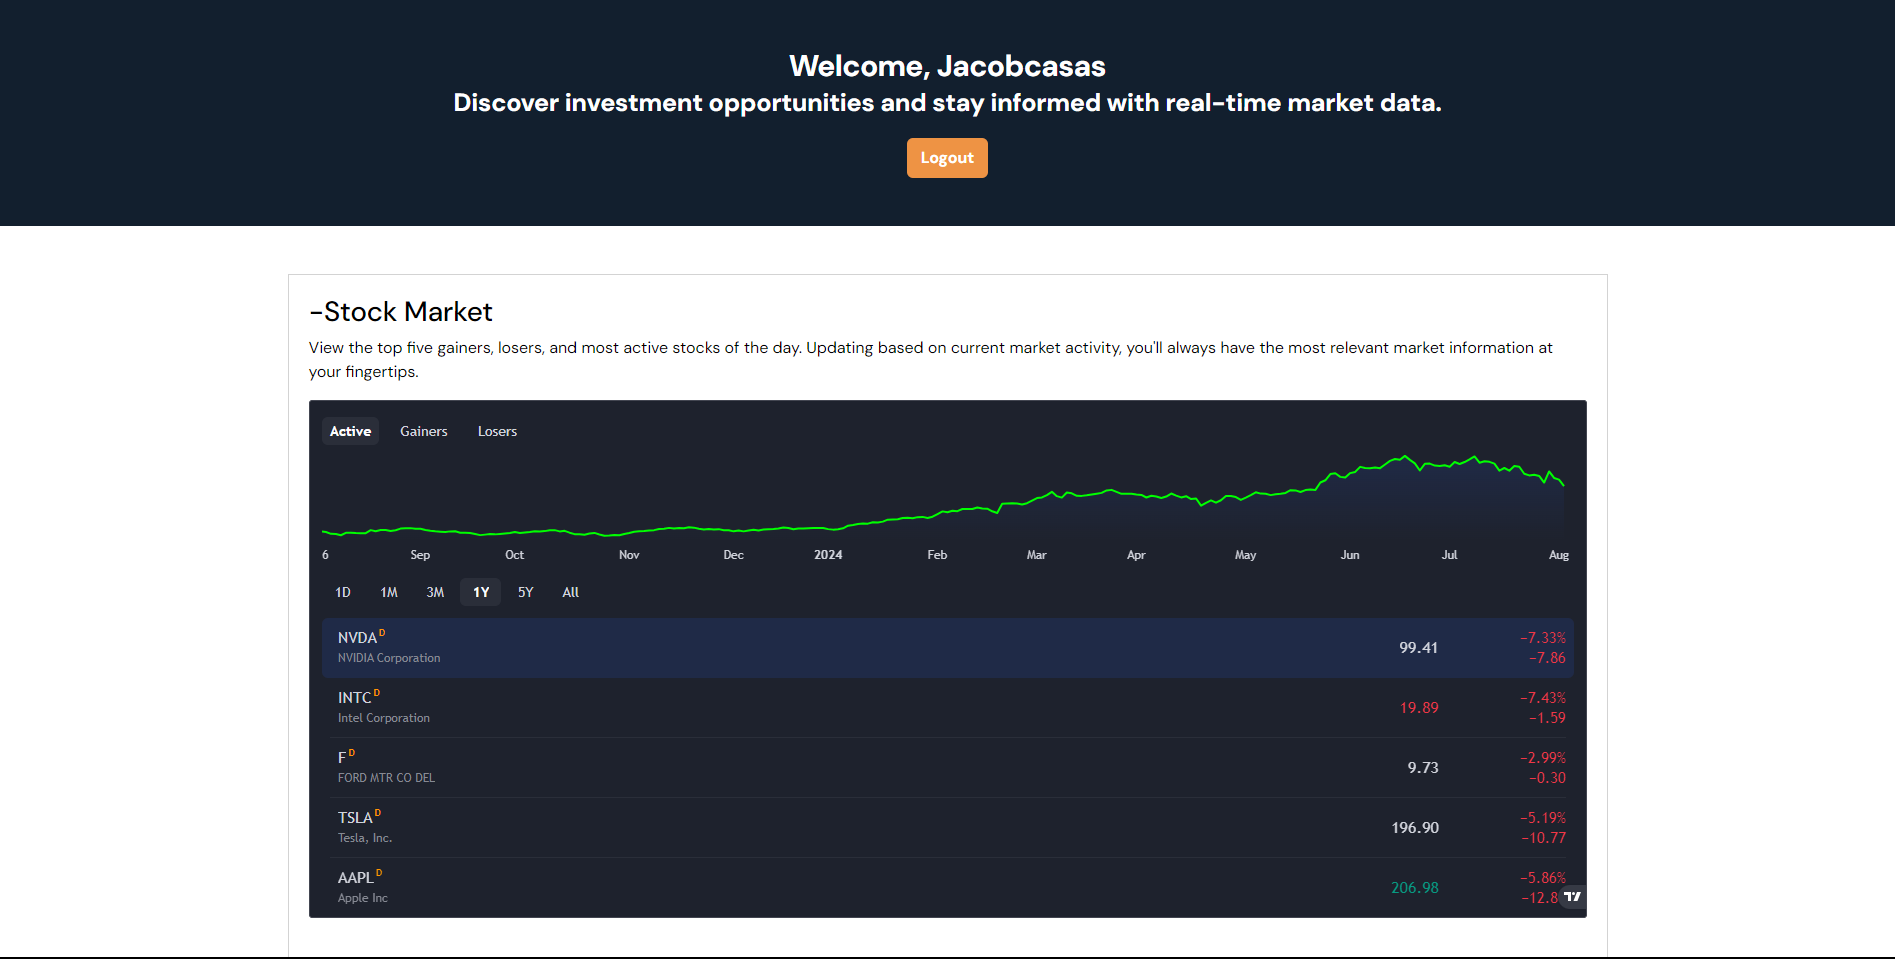The image size is (1895, 959).
Task: Open the TradingView logo icon
Action: pos(1573,896)
